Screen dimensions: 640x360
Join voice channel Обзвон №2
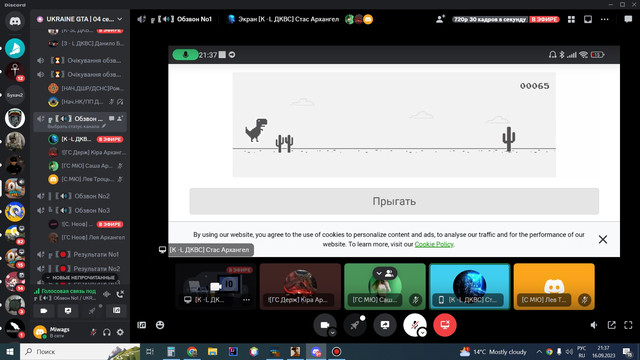[x=80, y=196]
